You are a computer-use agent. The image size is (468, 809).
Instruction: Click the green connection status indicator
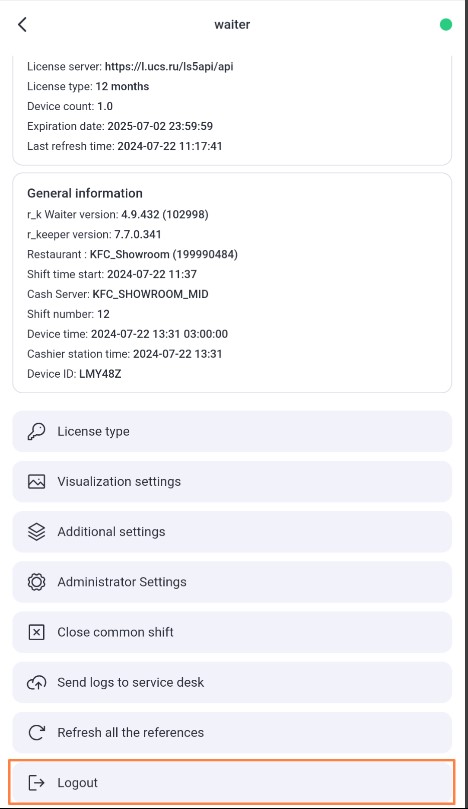coord(446,24)
